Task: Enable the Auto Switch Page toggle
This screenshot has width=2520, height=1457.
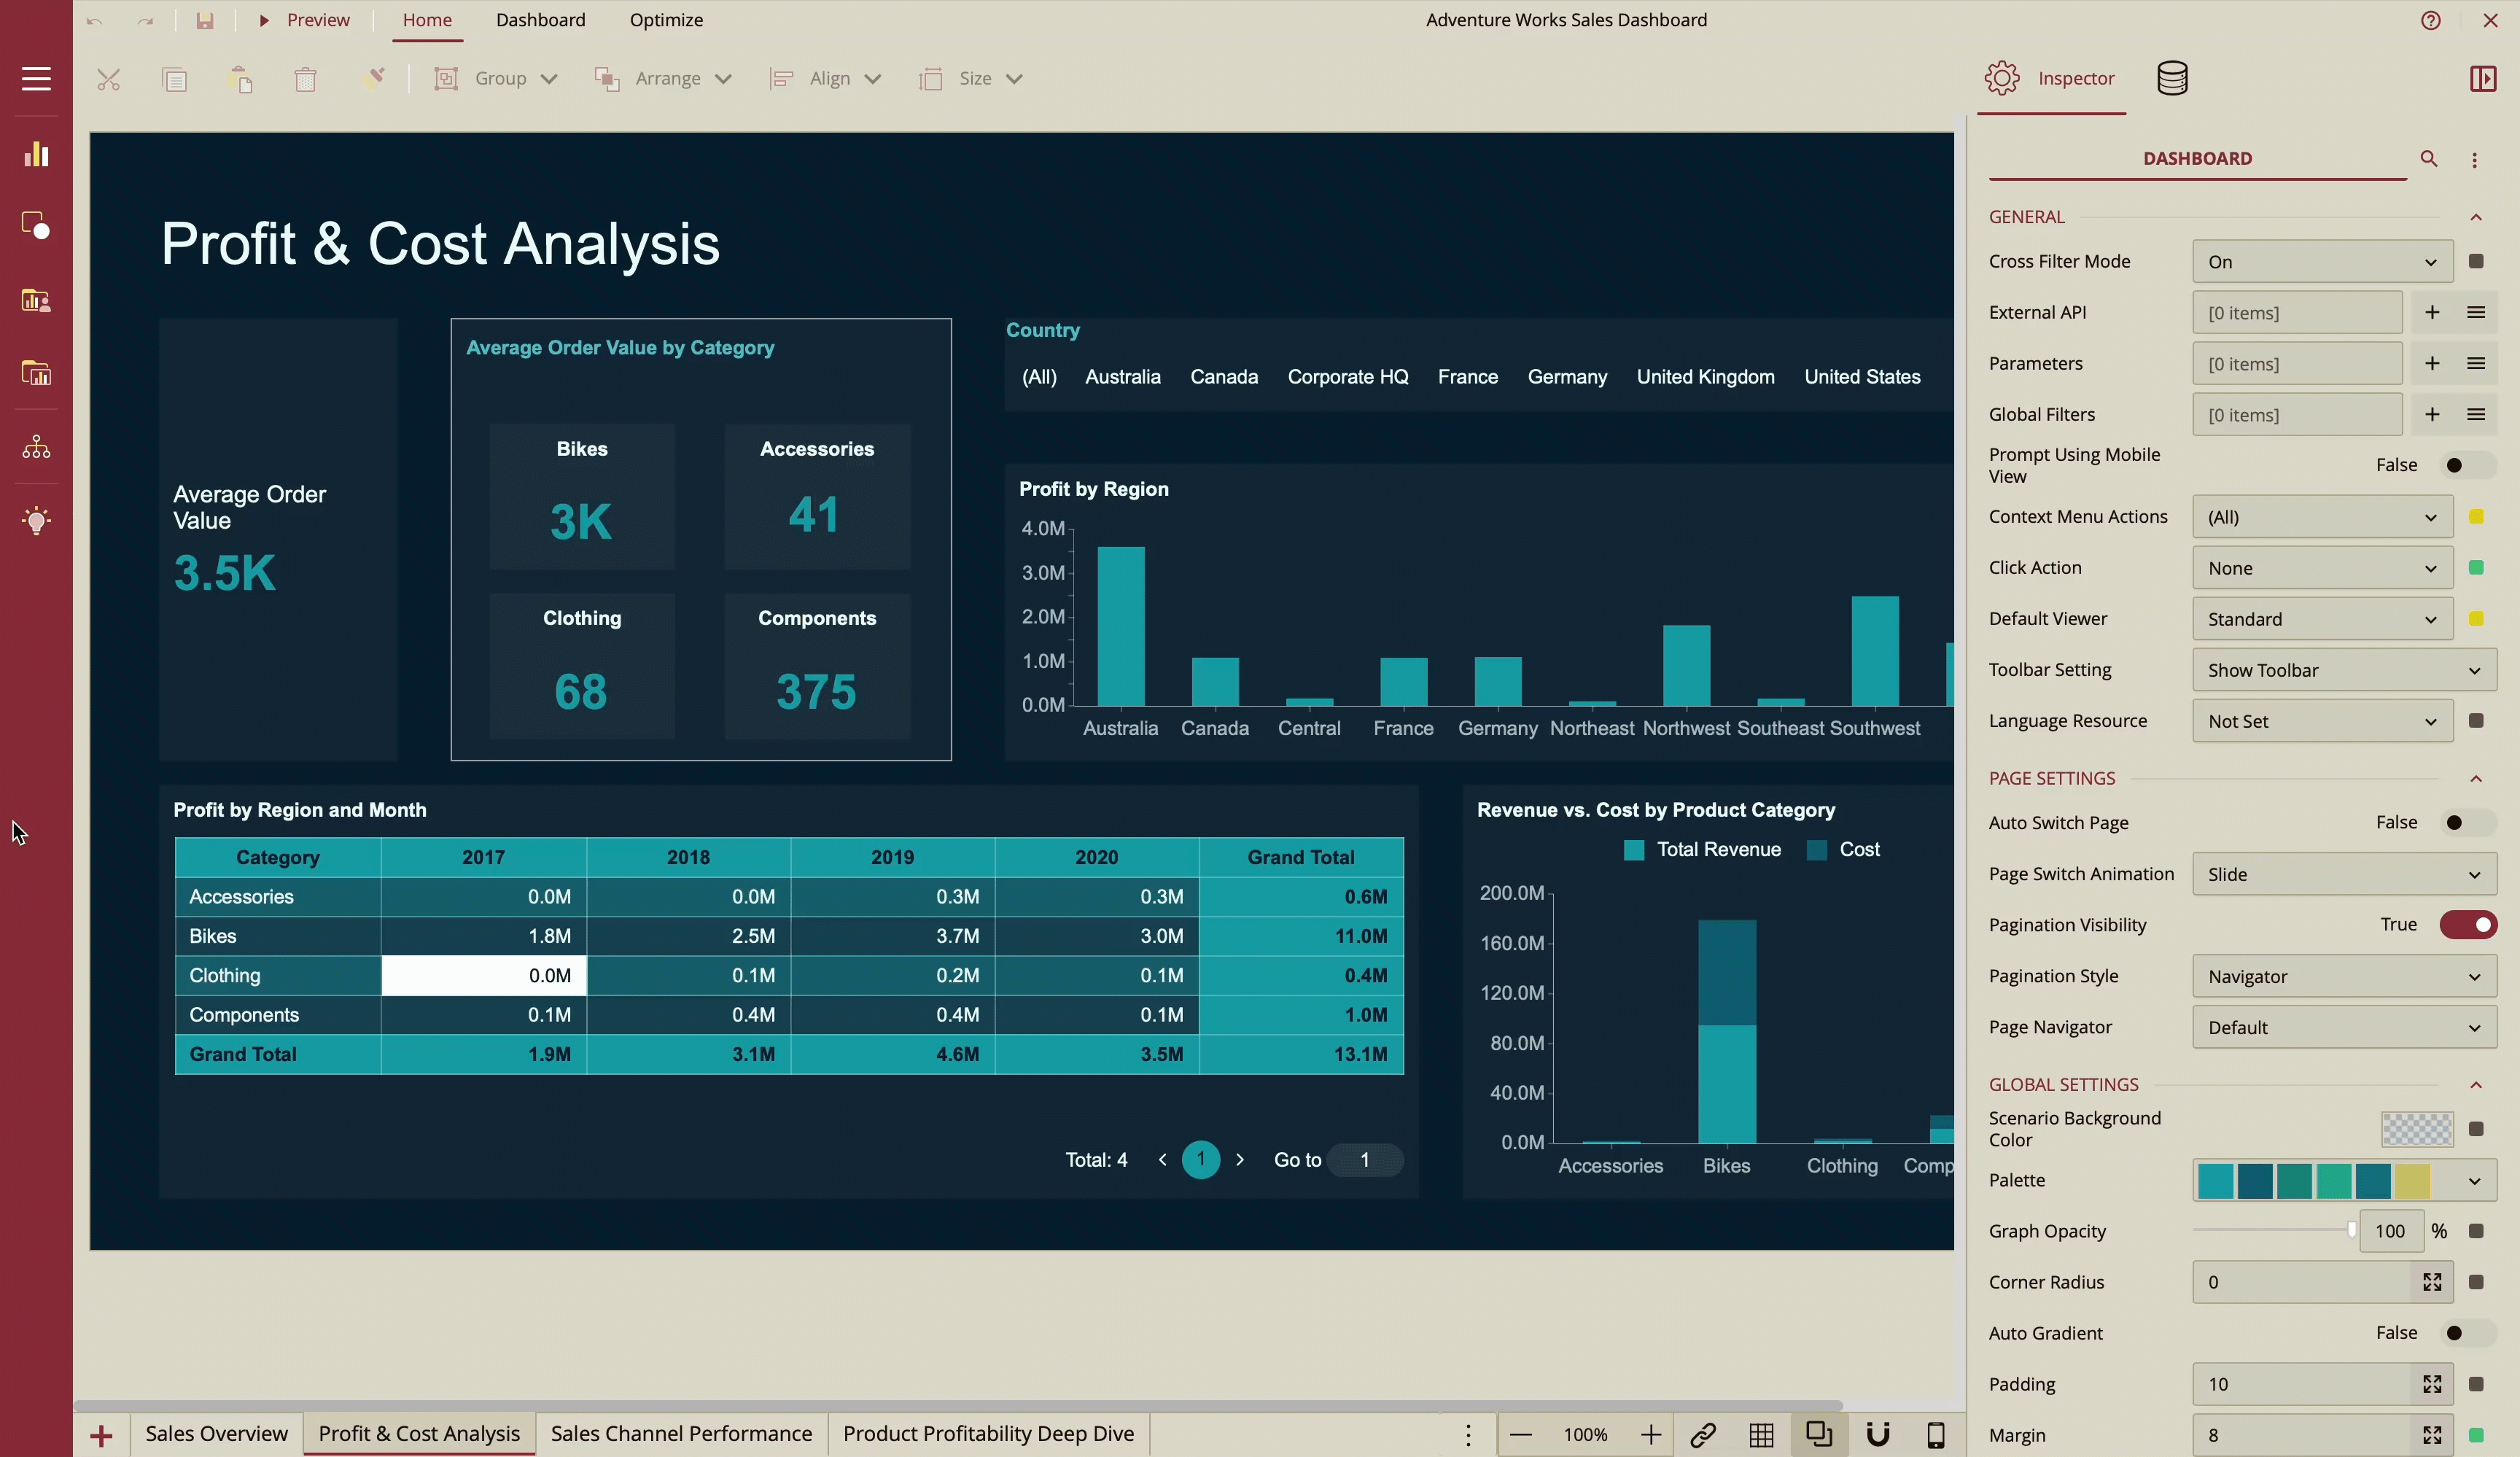Action: (2467, 822)
